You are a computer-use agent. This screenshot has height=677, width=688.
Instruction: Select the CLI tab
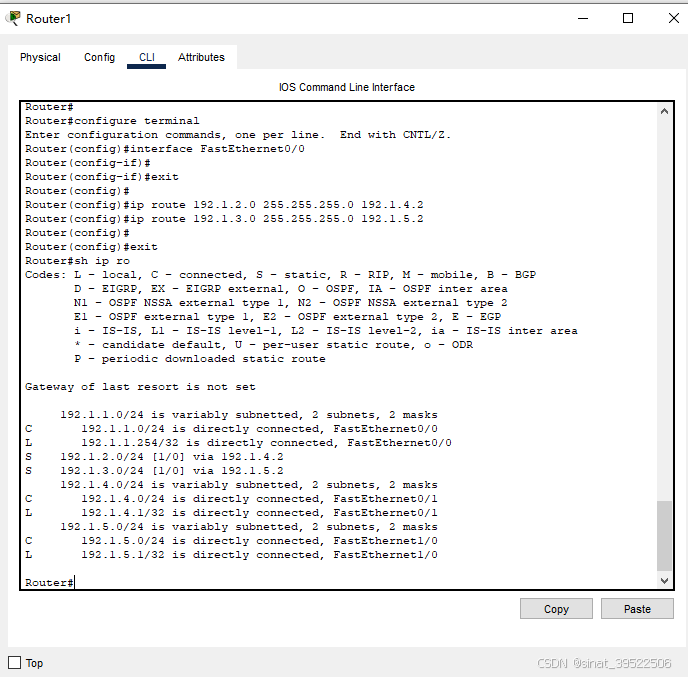[x=147, y=57]
